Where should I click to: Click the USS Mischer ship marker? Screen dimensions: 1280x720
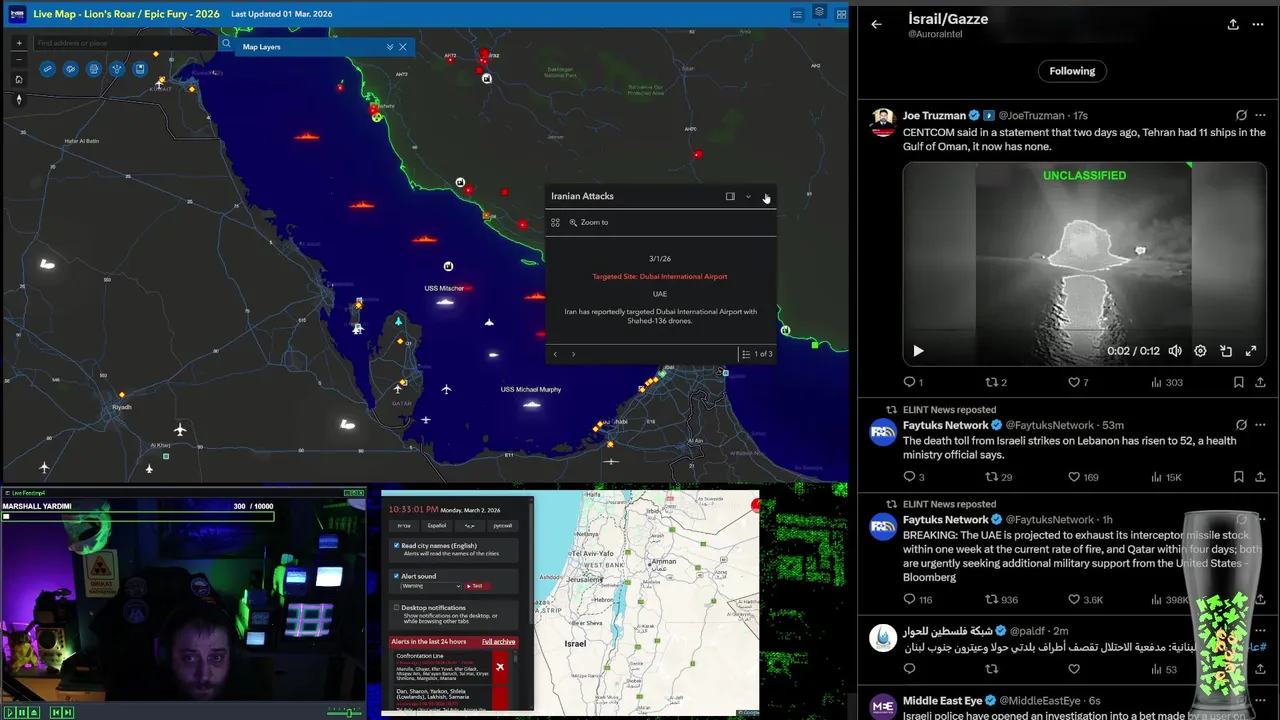coord(445,301)
